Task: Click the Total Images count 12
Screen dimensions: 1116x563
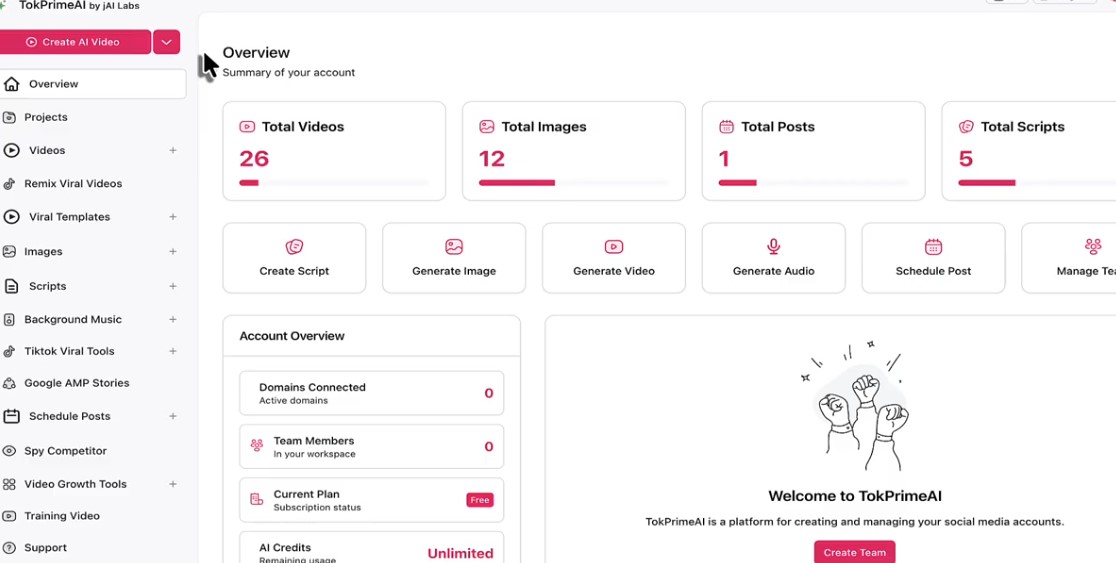Action: 492,159
